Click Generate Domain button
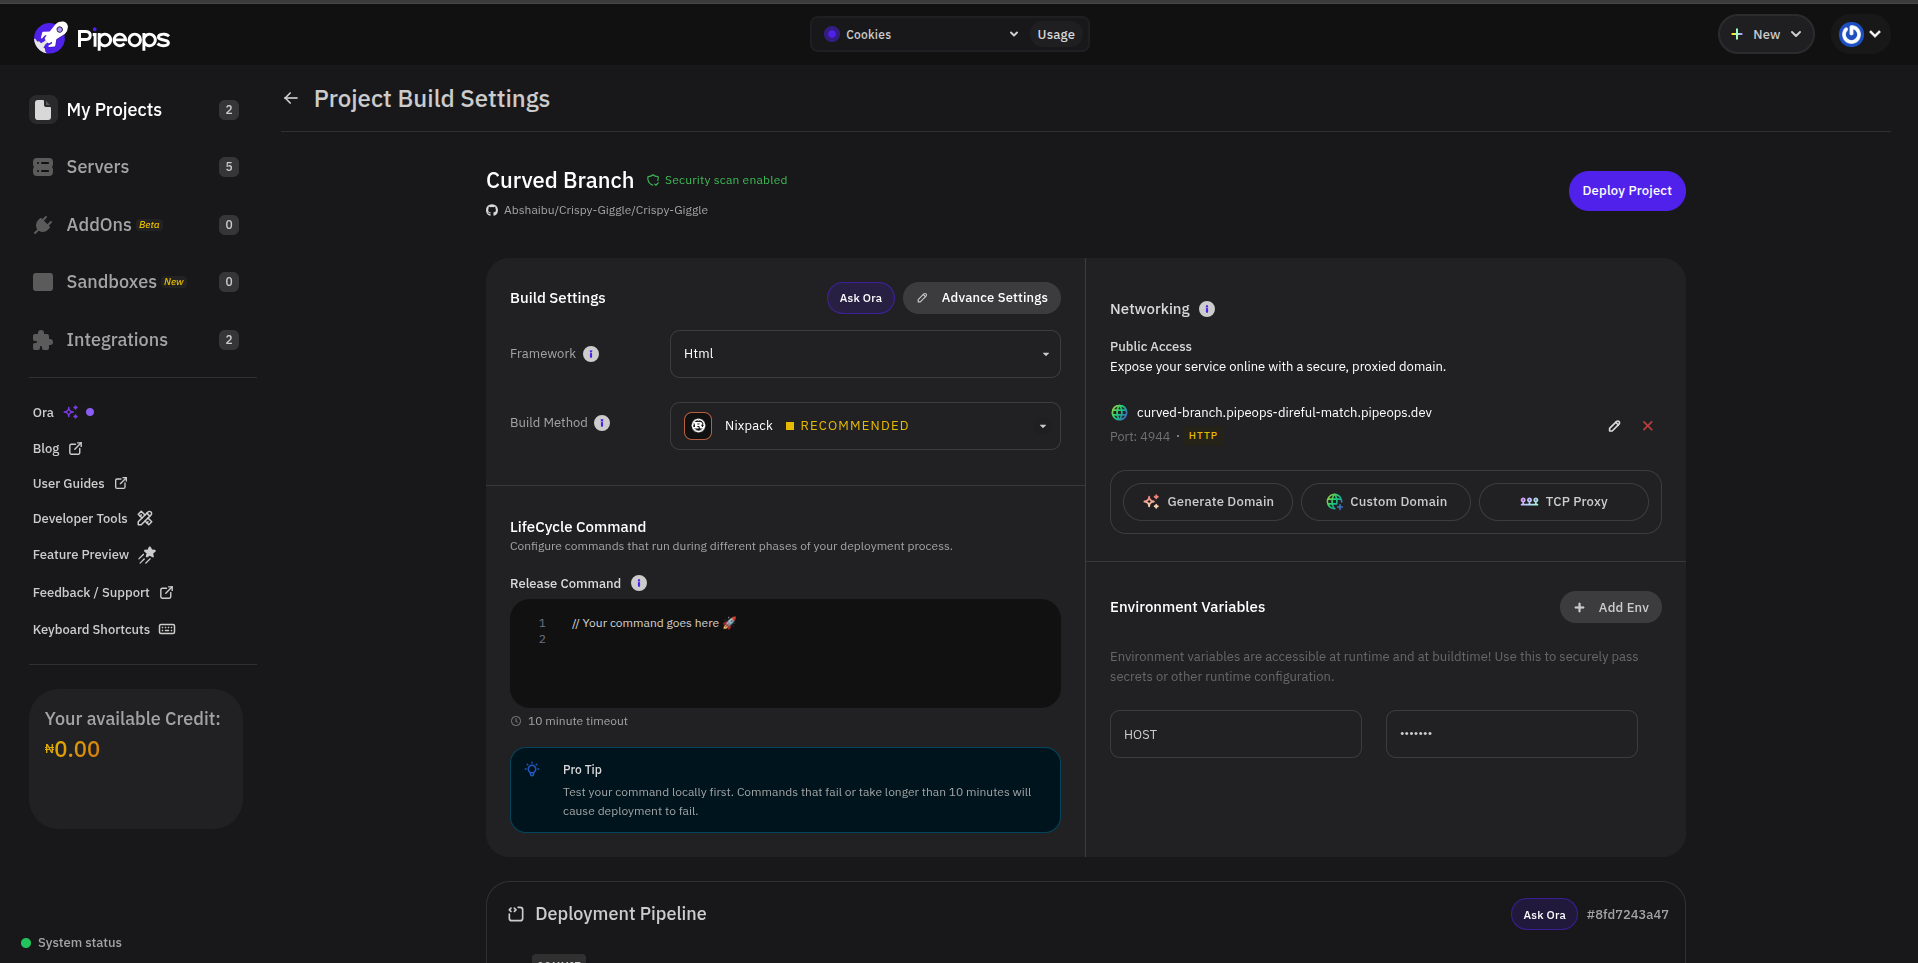 (1208, 502)
